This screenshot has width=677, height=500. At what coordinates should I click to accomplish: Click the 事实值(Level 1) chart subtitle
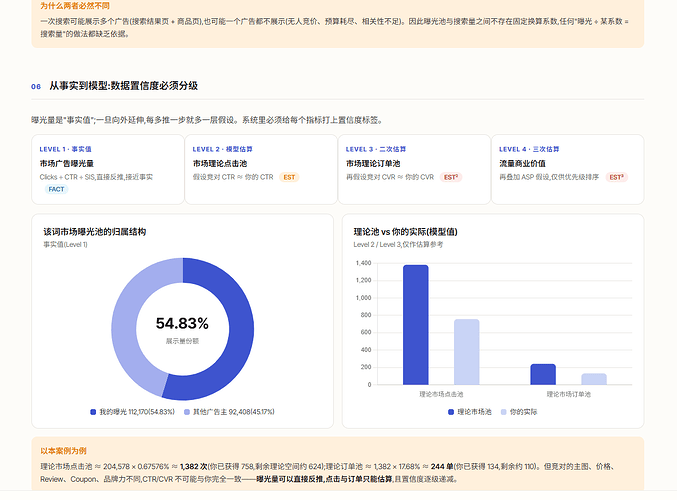[65, 244]
